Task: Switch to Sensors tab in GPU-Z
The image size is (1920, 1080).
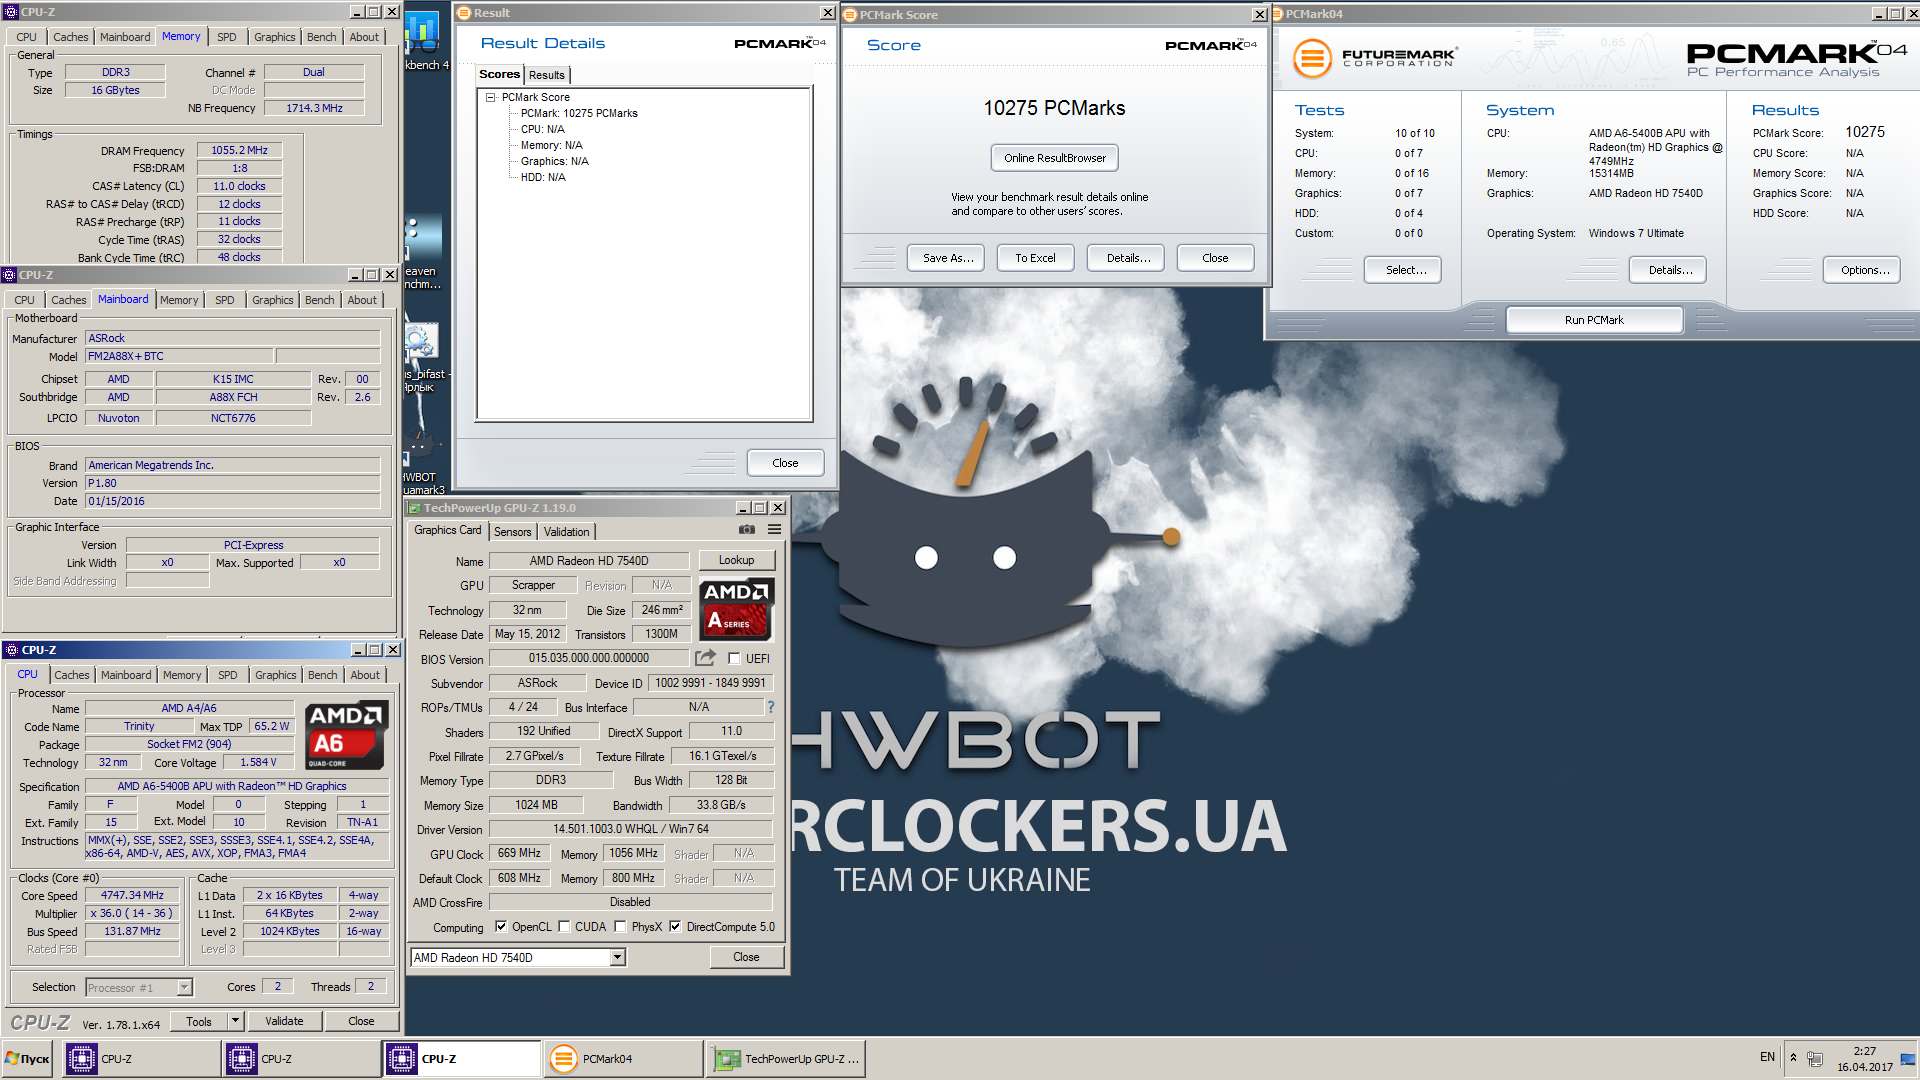Action: point(512,532)
